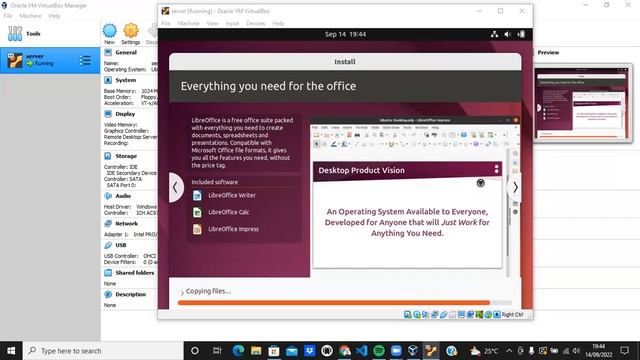Click the installation progress bar

(345, 303)
